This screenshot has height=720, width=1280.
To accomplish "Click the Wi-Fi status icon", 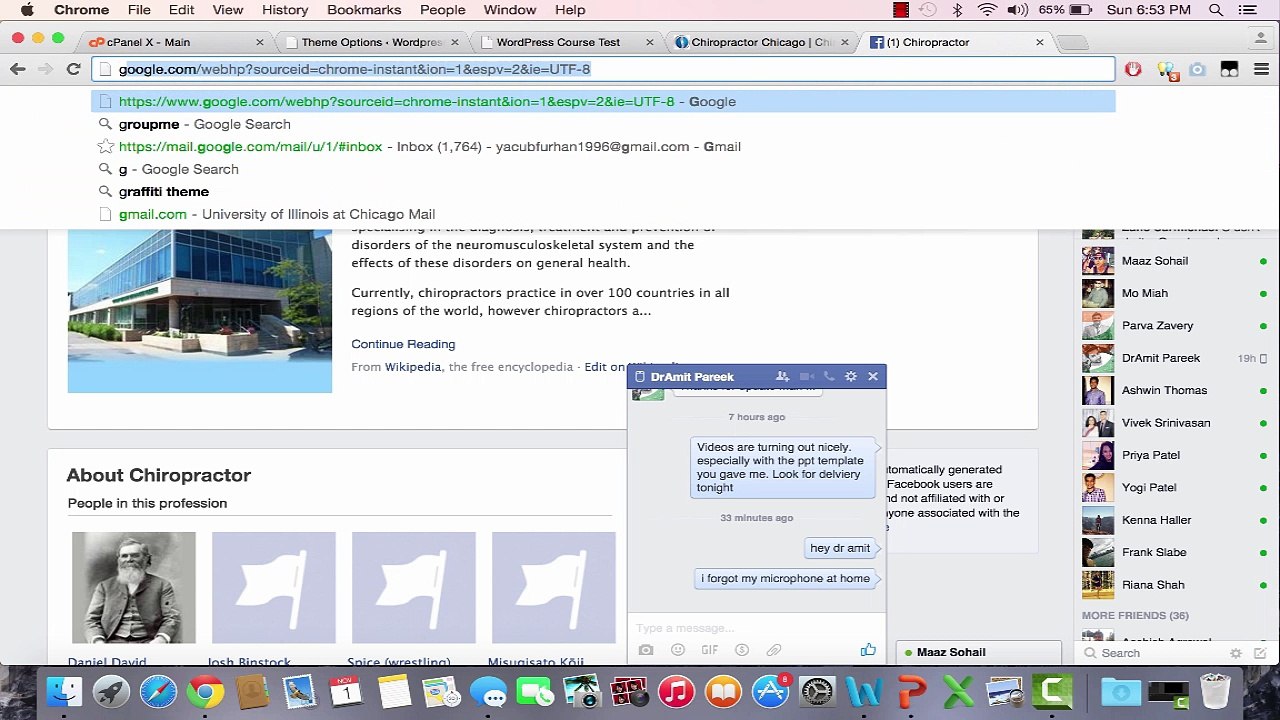I will pyautogui.click(x=987, y=10).
